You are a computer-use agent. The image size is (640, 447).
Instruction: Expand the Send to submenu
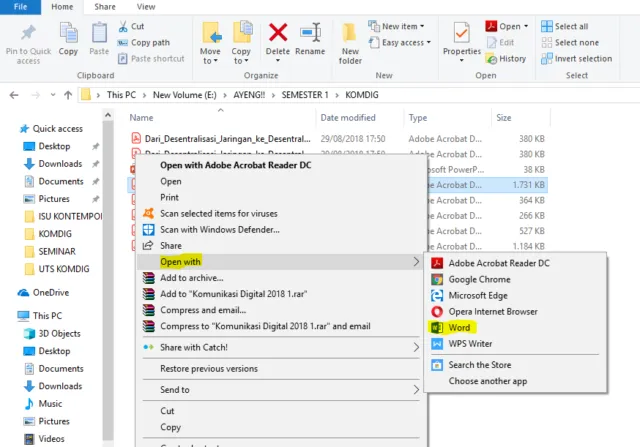coord(280,390)
